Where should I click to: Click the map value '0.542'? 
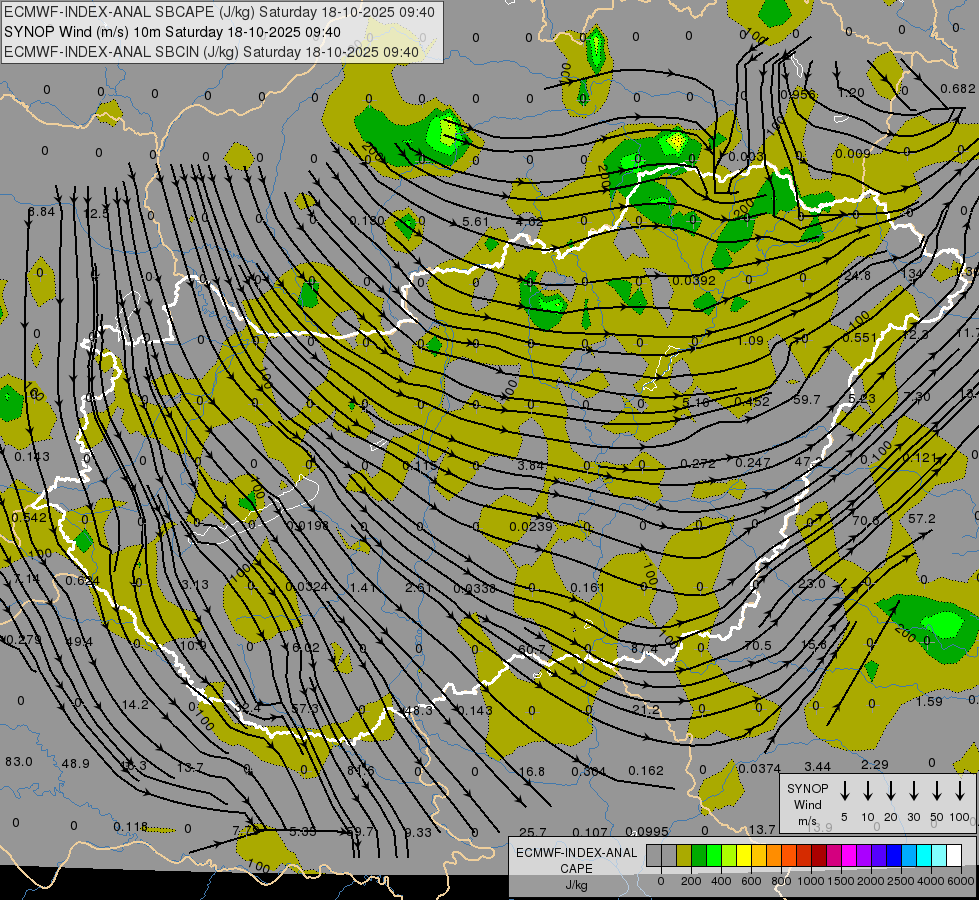pyautogui.click(x=29, y=518)
